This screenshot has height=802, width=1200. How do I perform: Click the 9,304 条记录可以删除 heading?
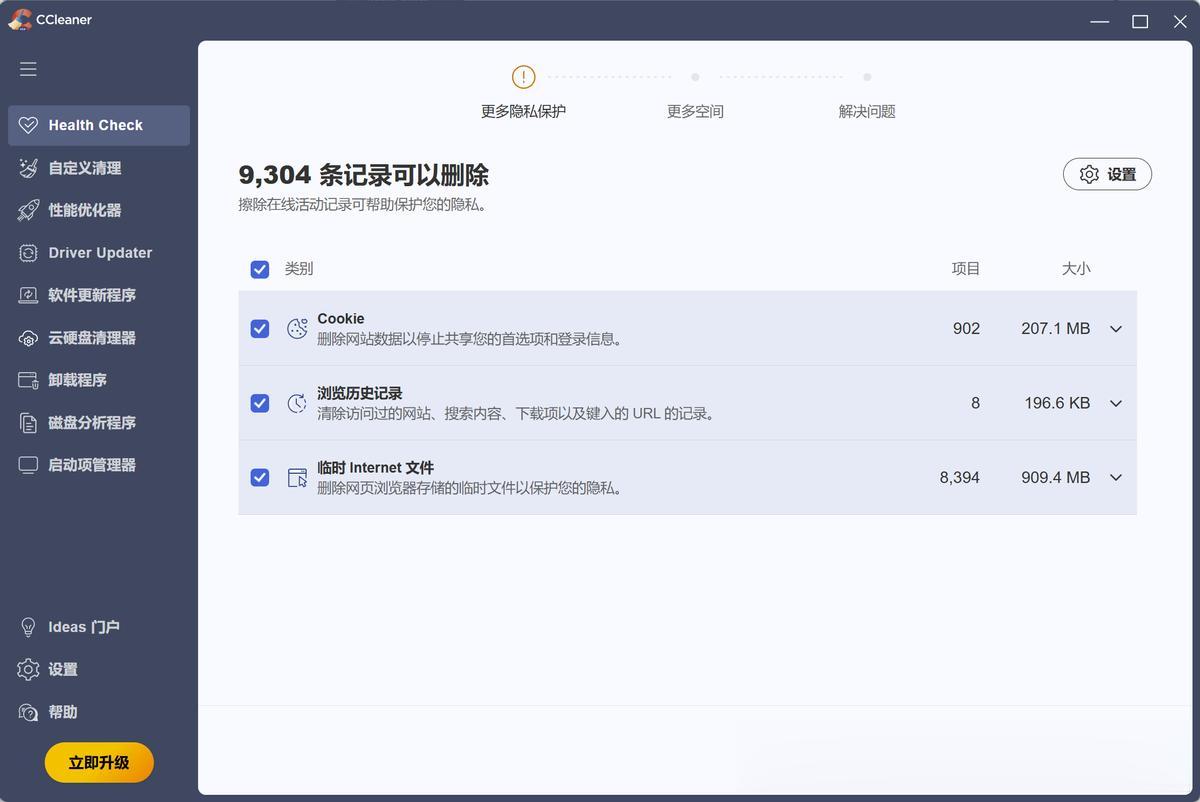click(x=364, y=175)
